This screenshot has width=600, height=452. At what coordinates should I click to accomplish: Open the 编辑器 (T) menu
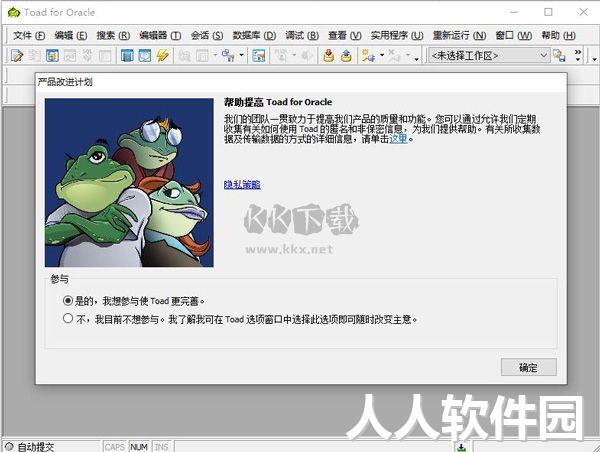[x=160, y=36]
